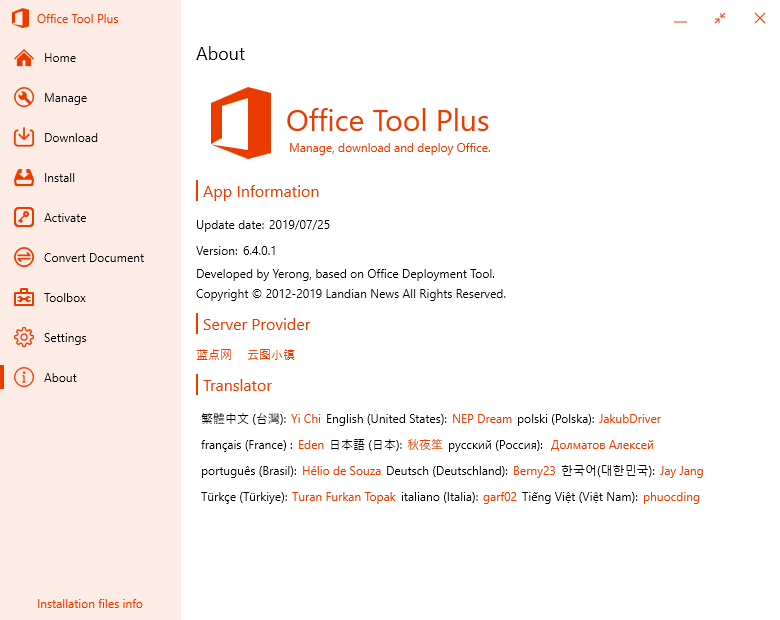Open translator link JakubDriver
This screenshot has height=620, width=780.
tap(629, 418)
